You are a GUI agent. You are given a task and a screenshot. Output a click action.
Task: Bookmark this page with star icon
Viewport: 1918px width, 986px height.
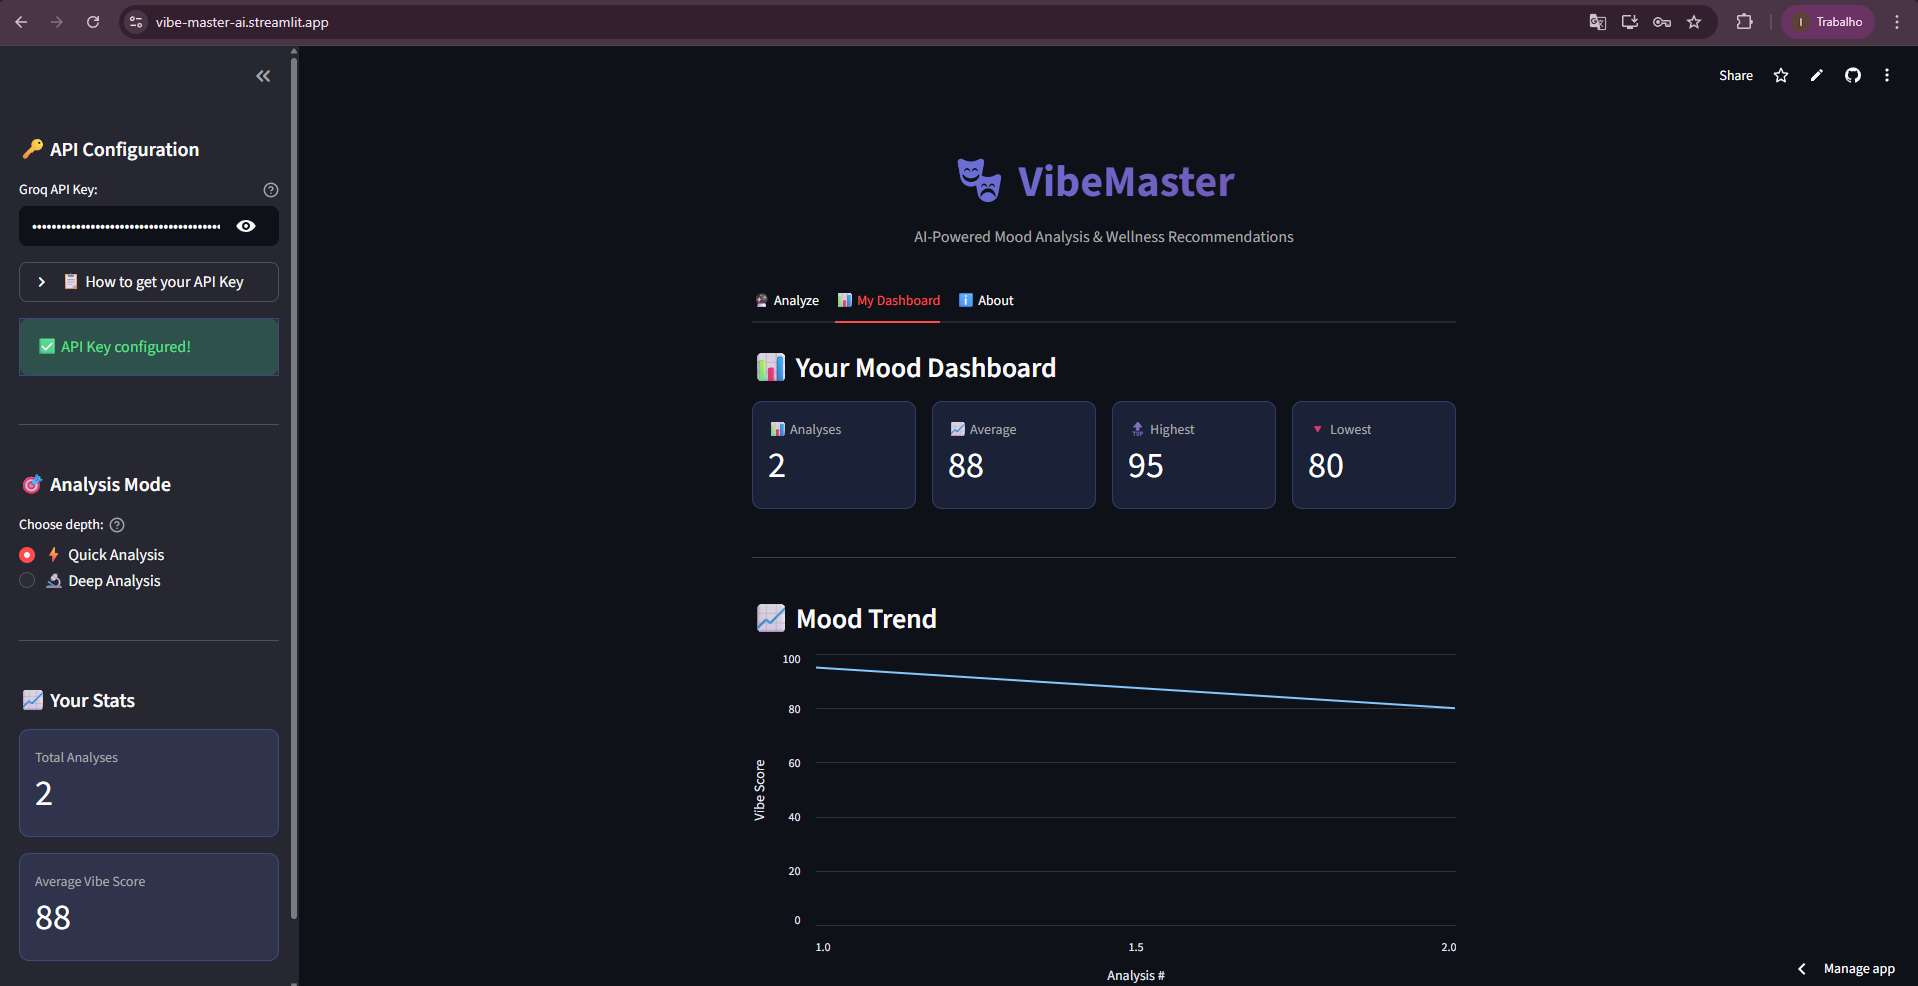(1694, 22)
